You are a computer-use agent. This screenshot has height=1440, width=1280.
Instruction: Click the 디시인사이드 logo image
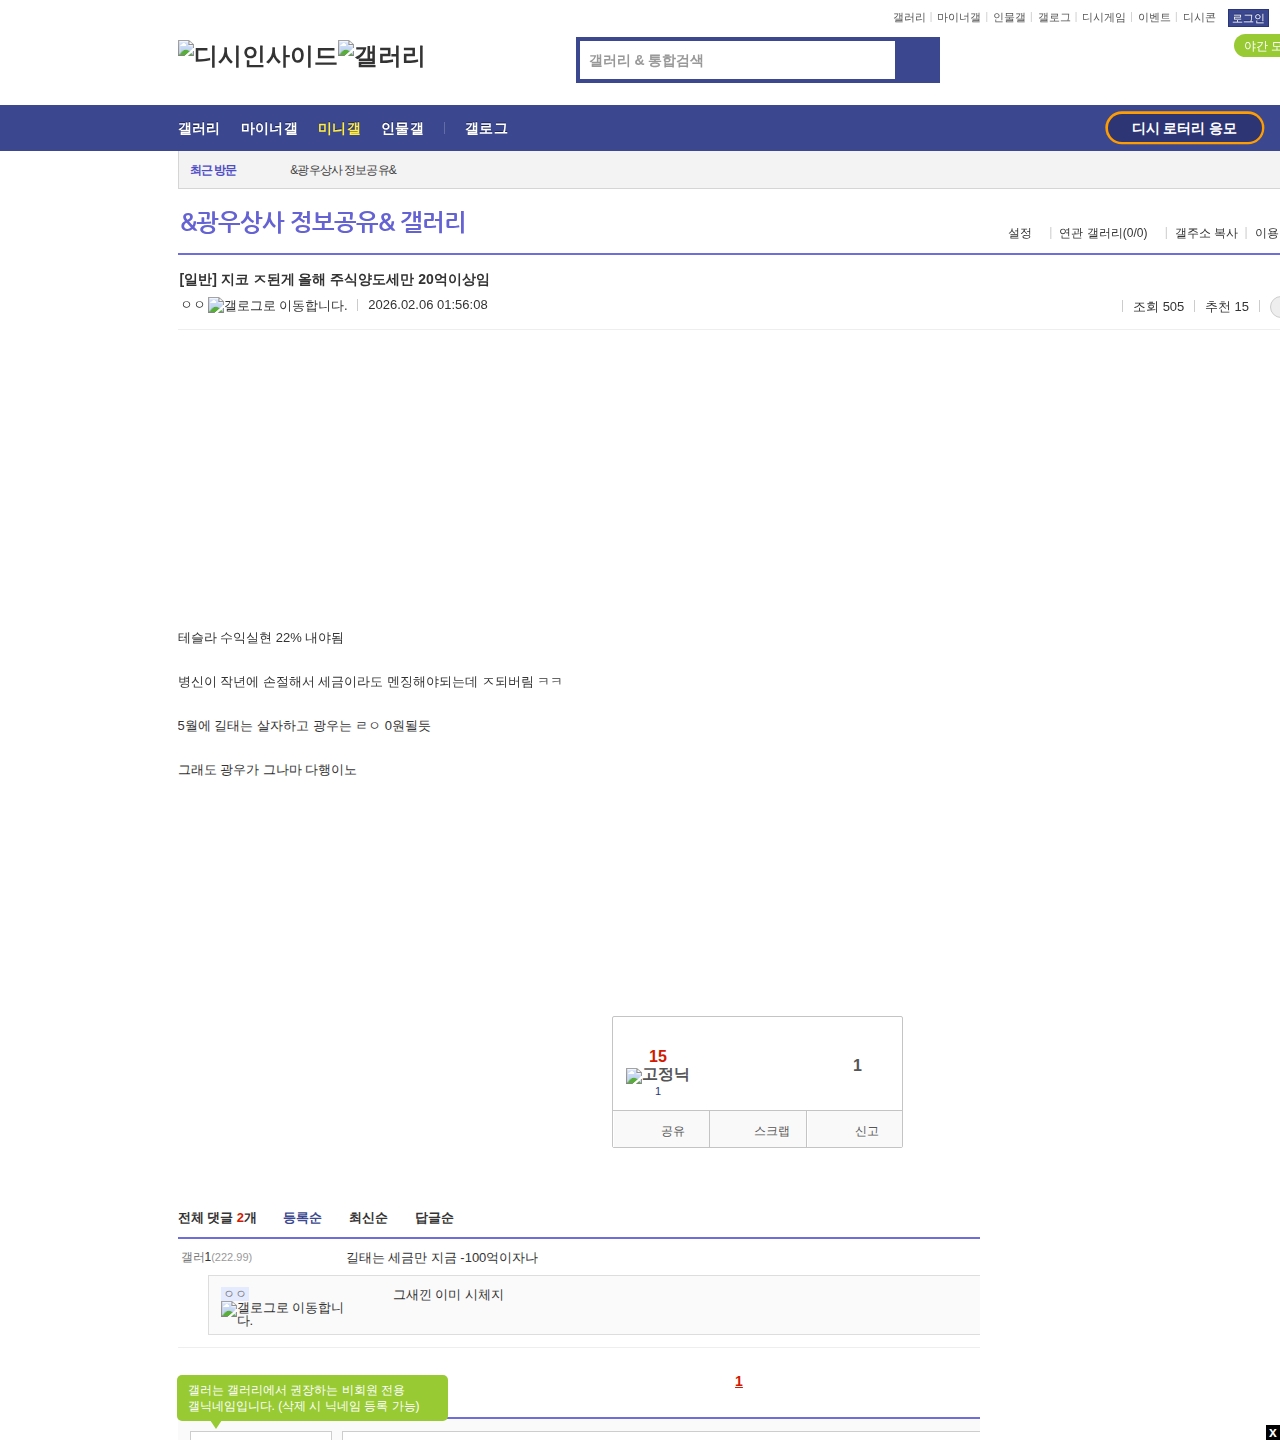click(x=257, y=56)
